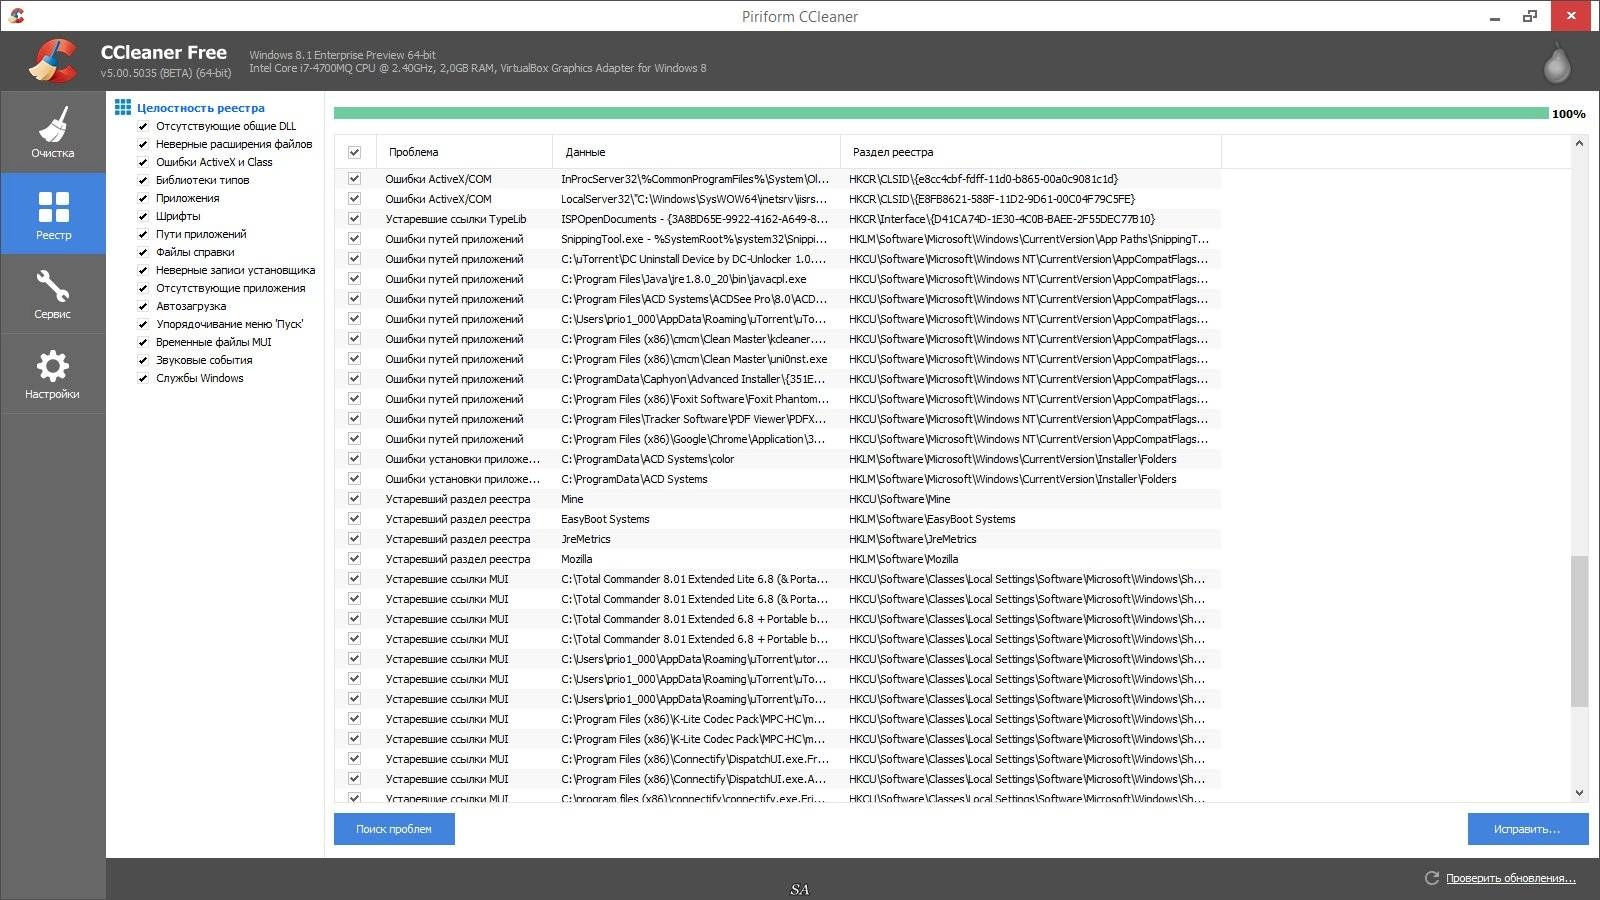The height and width of the screenshot is (900, 1600).
Task: Toggle Автозагрузка checkbox
Action: coord(143,307)
